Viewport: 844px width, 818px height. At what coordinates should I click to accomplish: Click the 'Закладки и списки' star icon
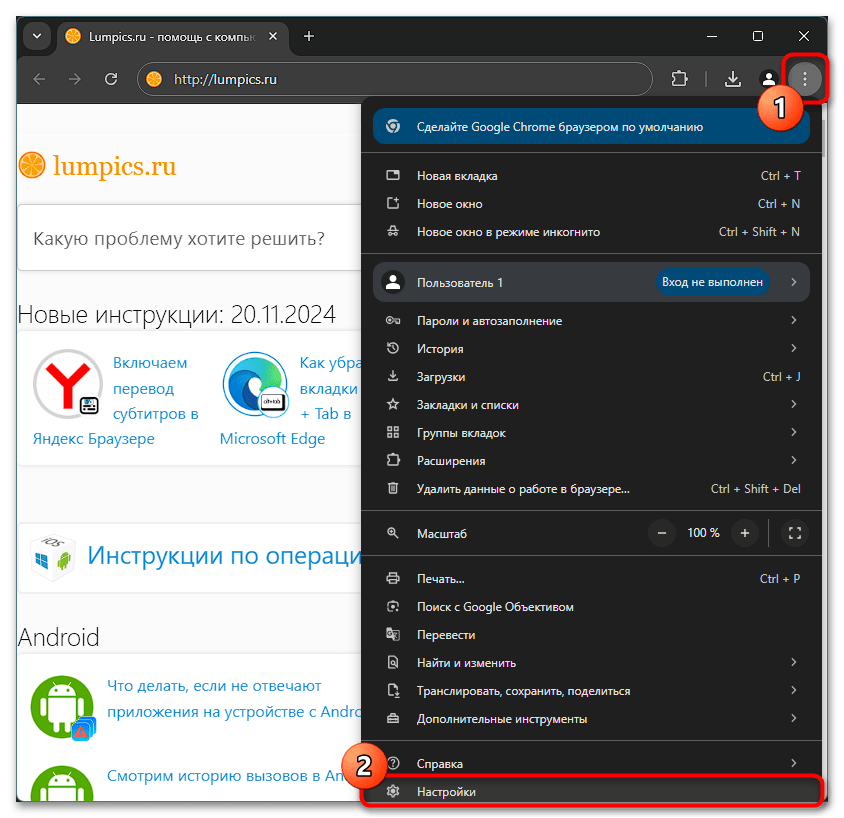(393, 404)
